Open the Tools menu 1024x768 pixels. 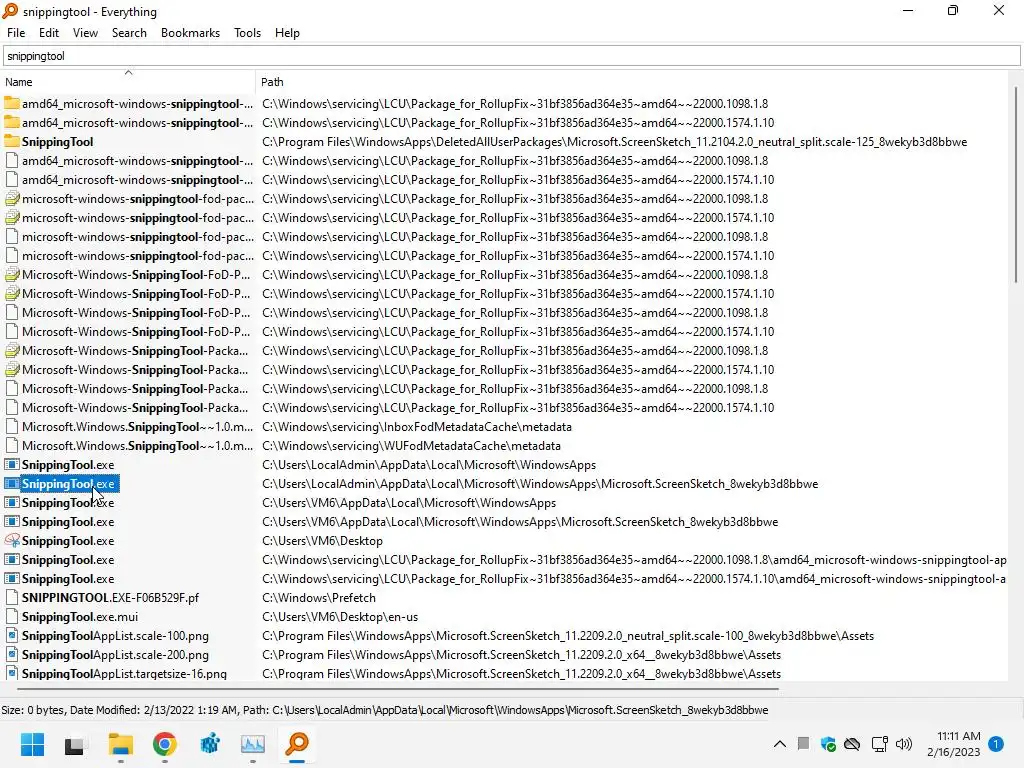coord(247,33)
